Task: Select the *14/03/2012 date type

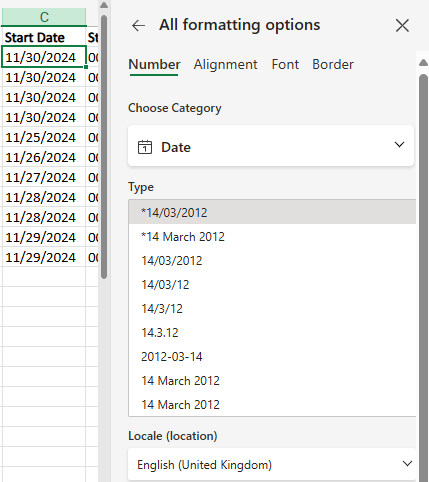Action: pyautogui.click(x=272, y=212)
